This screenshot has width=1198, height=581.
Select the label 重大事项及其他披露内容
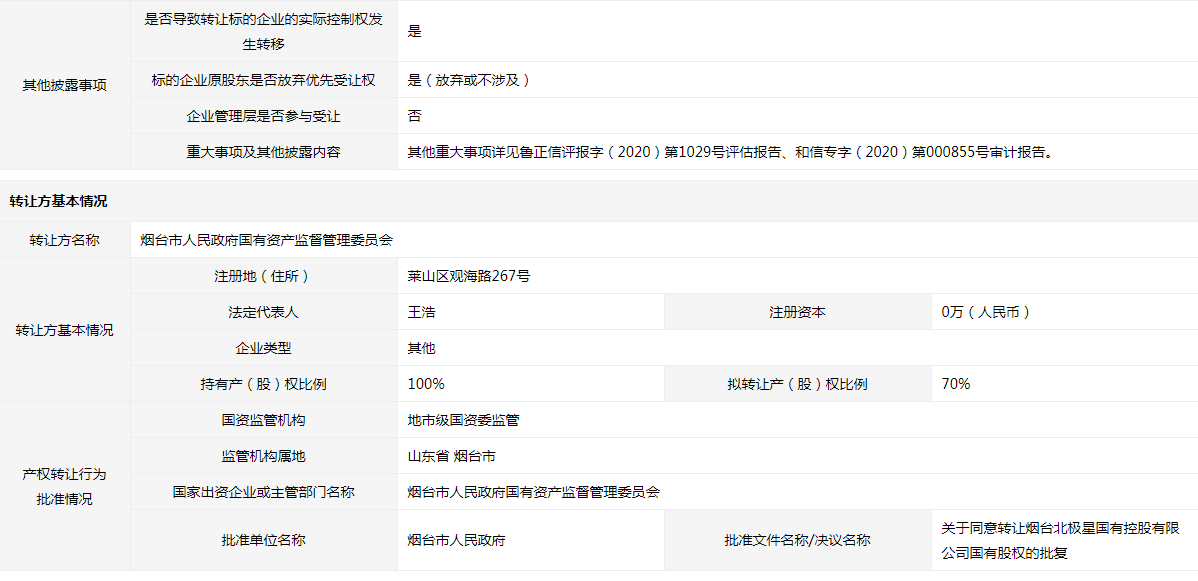click(264, 152)
